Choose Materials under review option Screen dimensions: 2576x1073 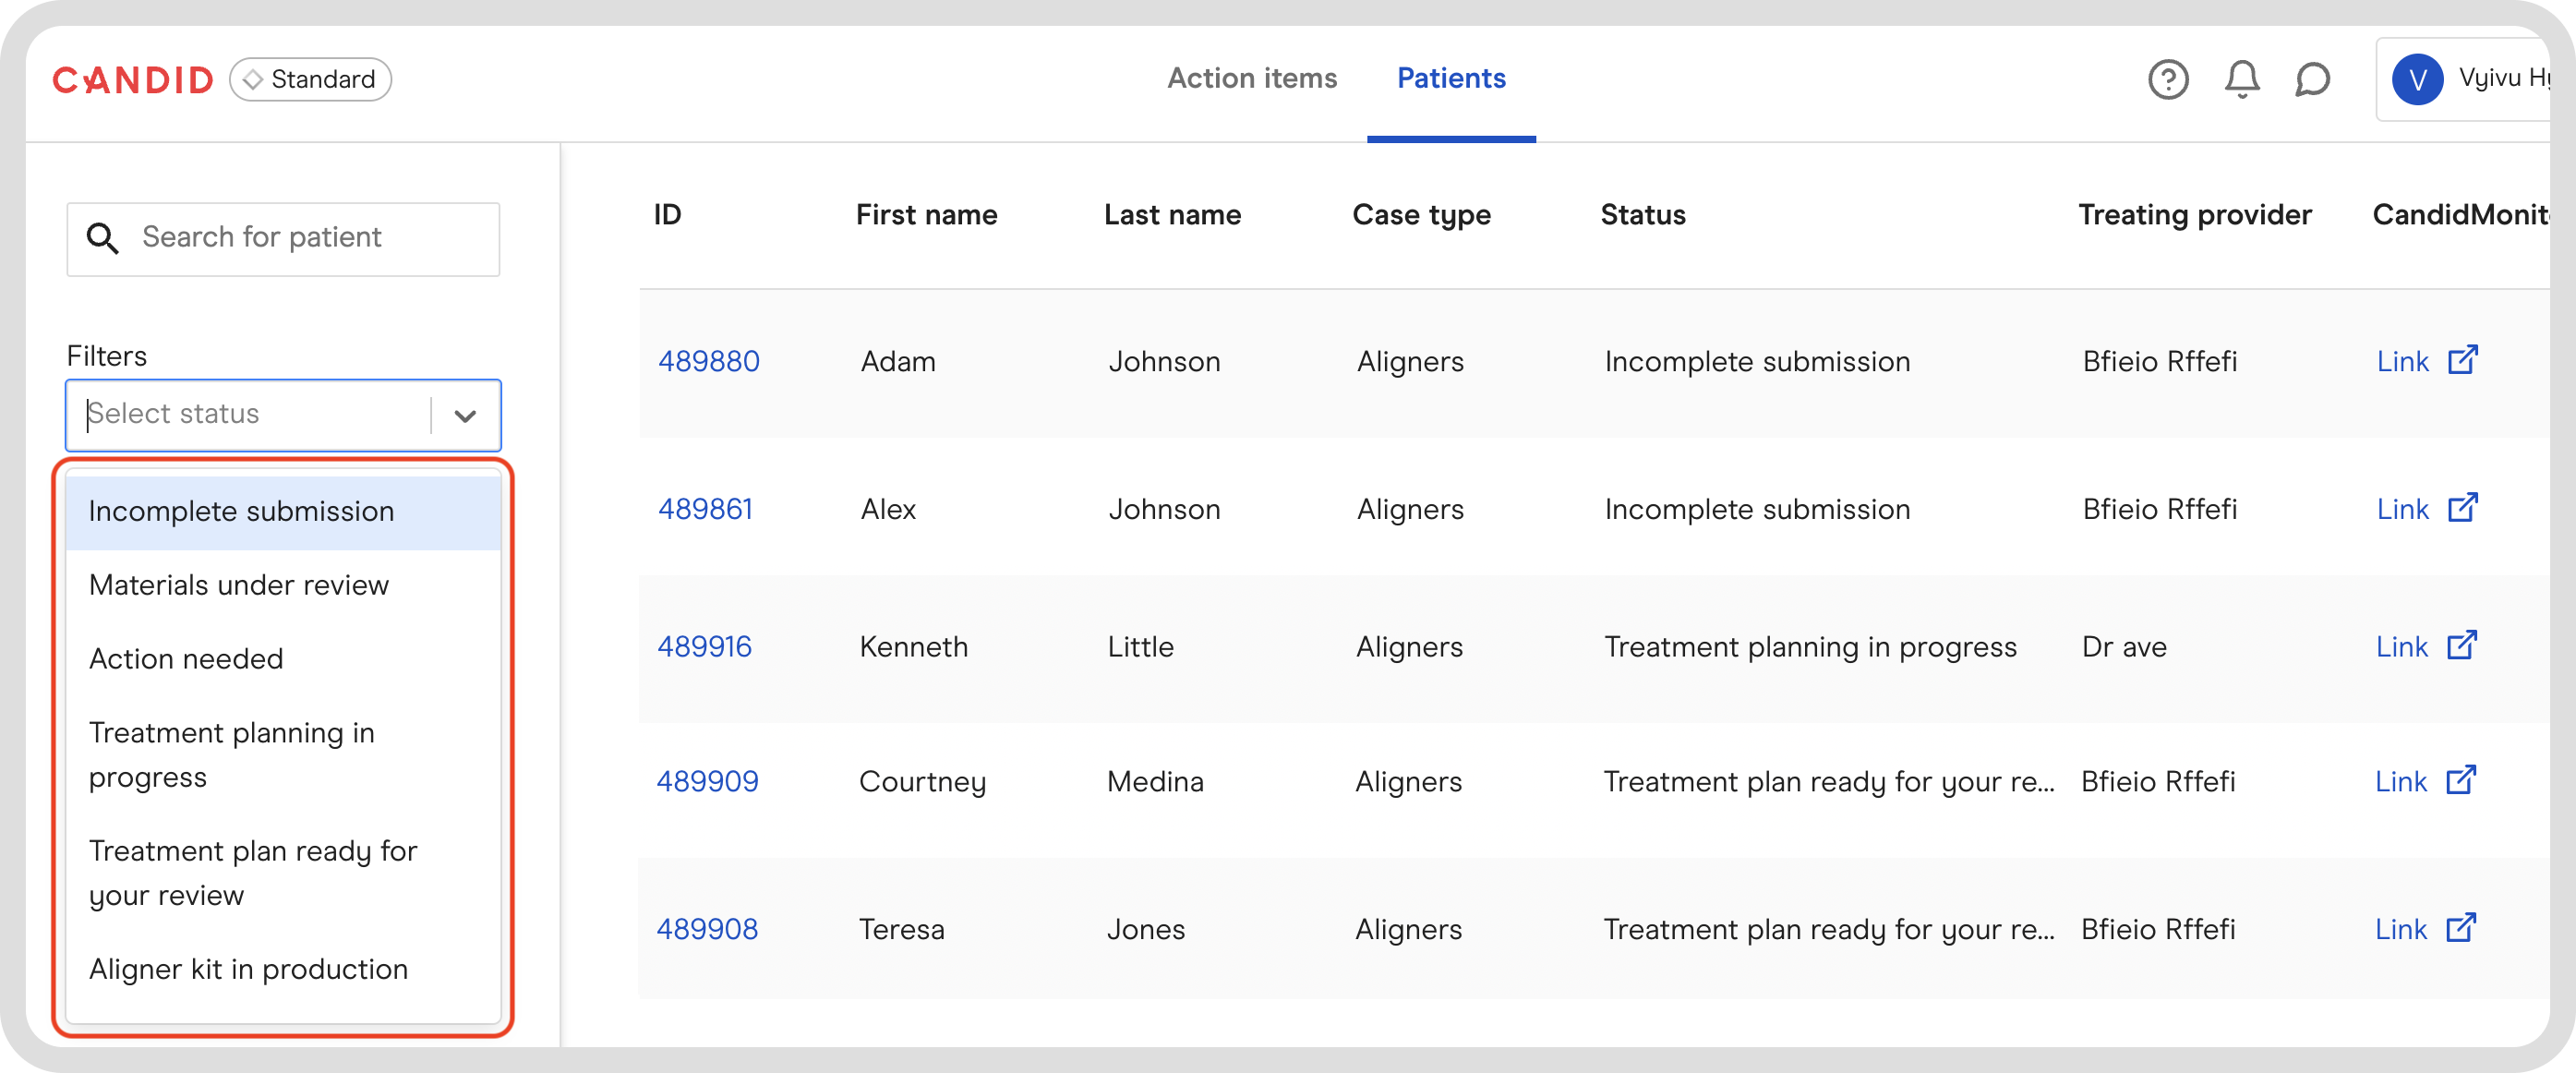click(239, 585)
